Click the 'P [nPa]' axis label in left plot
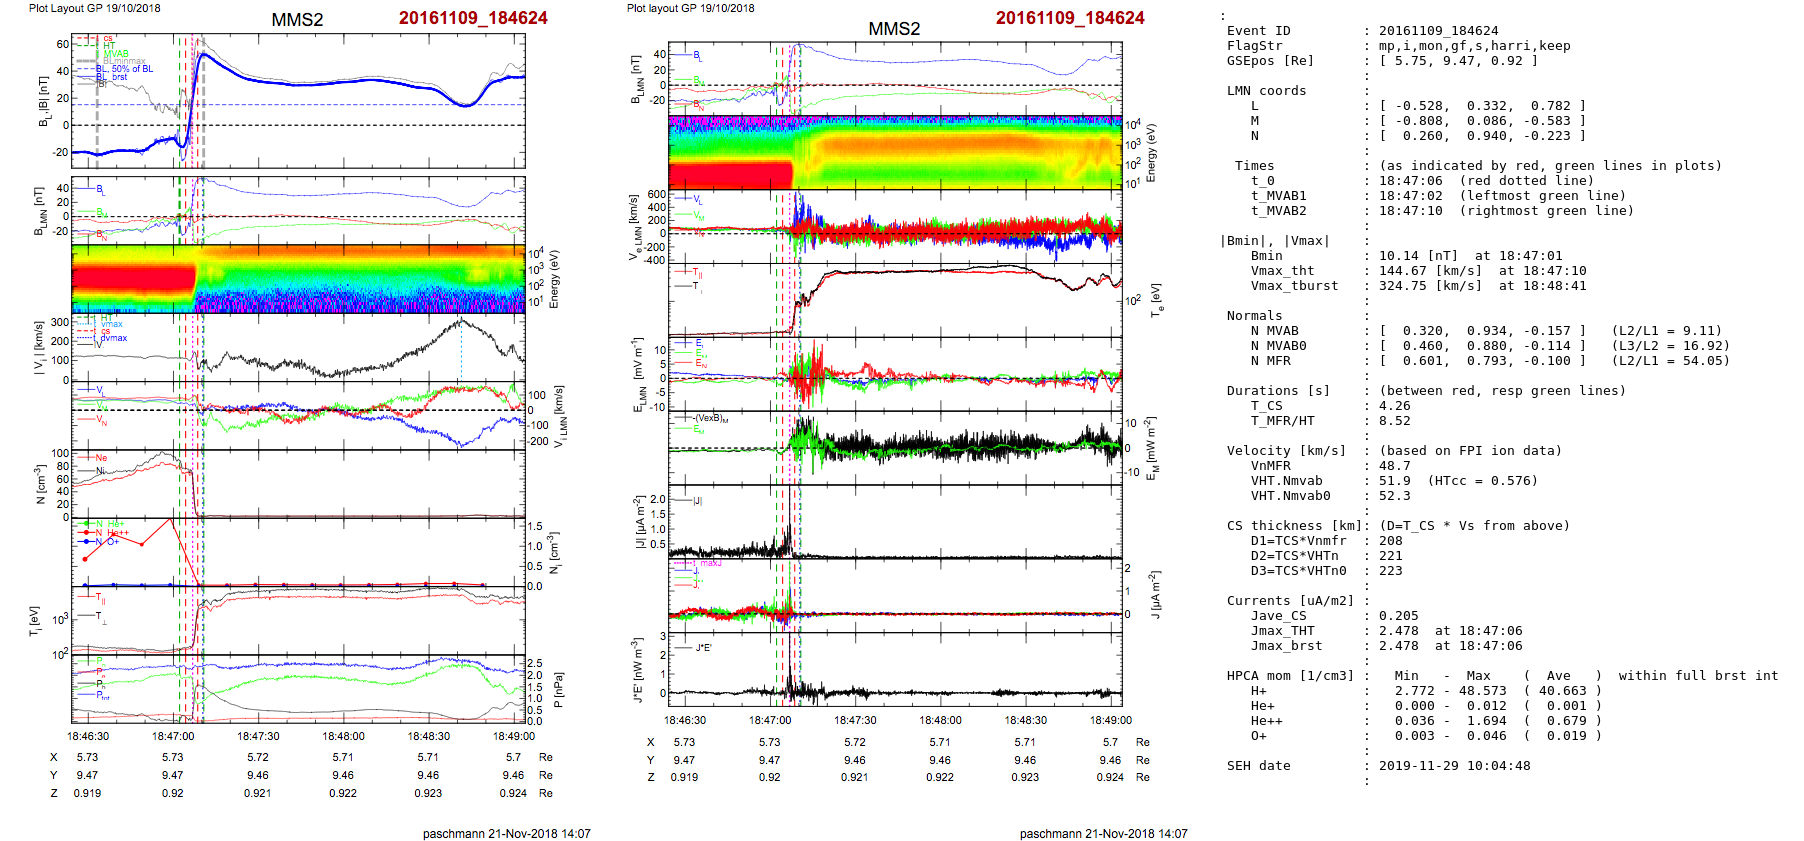Viewport: 1804px width, 841px height. coord(558,690)
